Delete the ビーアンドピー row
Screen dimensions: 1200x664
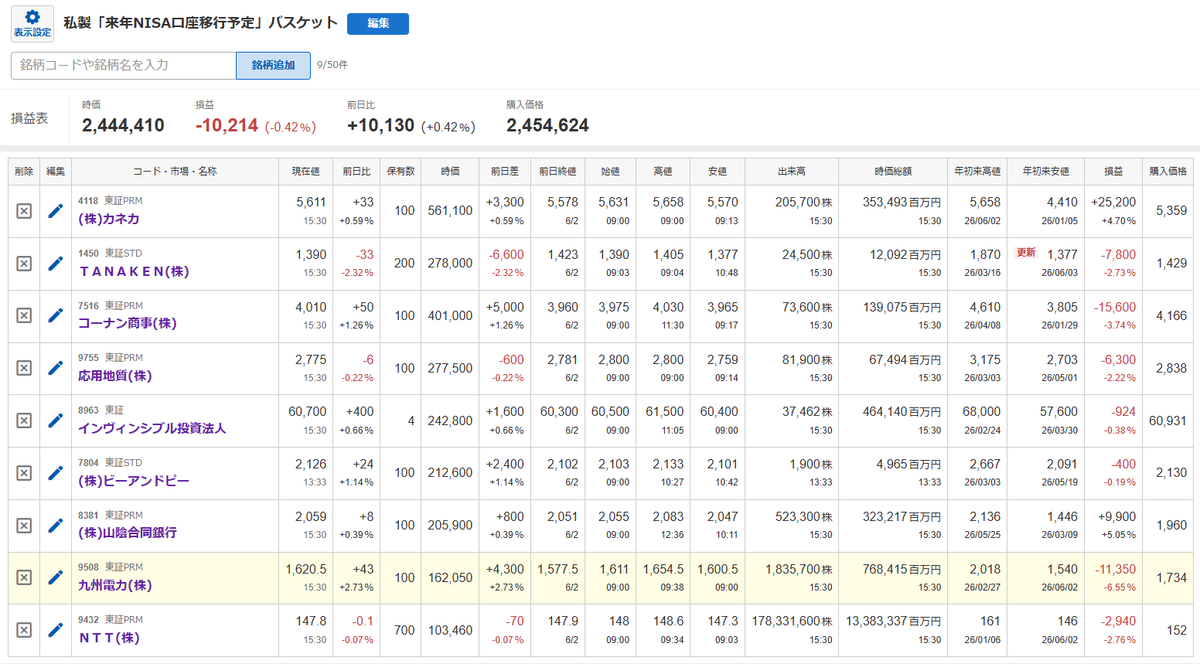pyautogui.click(x=25, y=472)
